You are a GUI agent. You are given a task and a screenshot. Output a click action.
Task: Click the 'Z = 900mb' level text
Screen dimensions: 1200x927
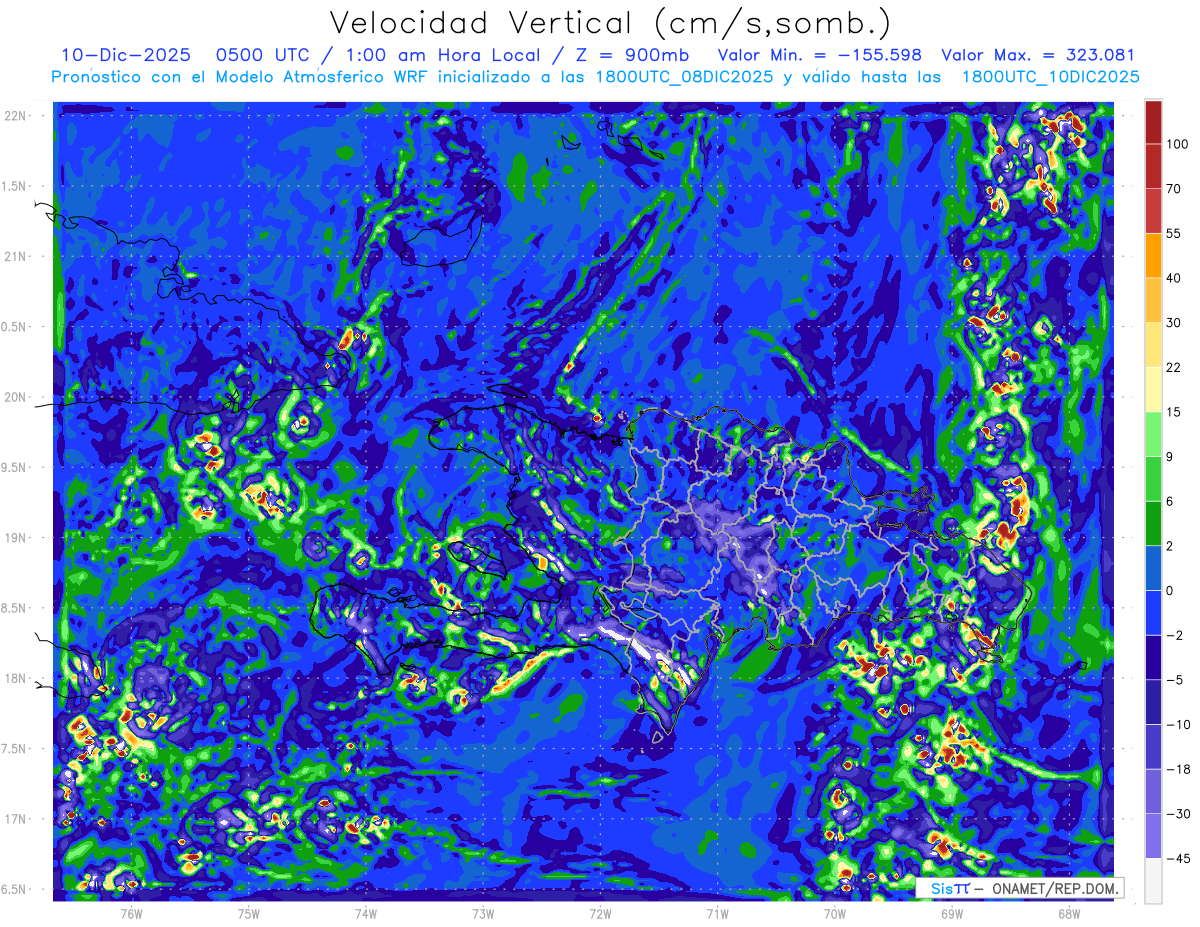pyautogui.click(x=626, y=55)
